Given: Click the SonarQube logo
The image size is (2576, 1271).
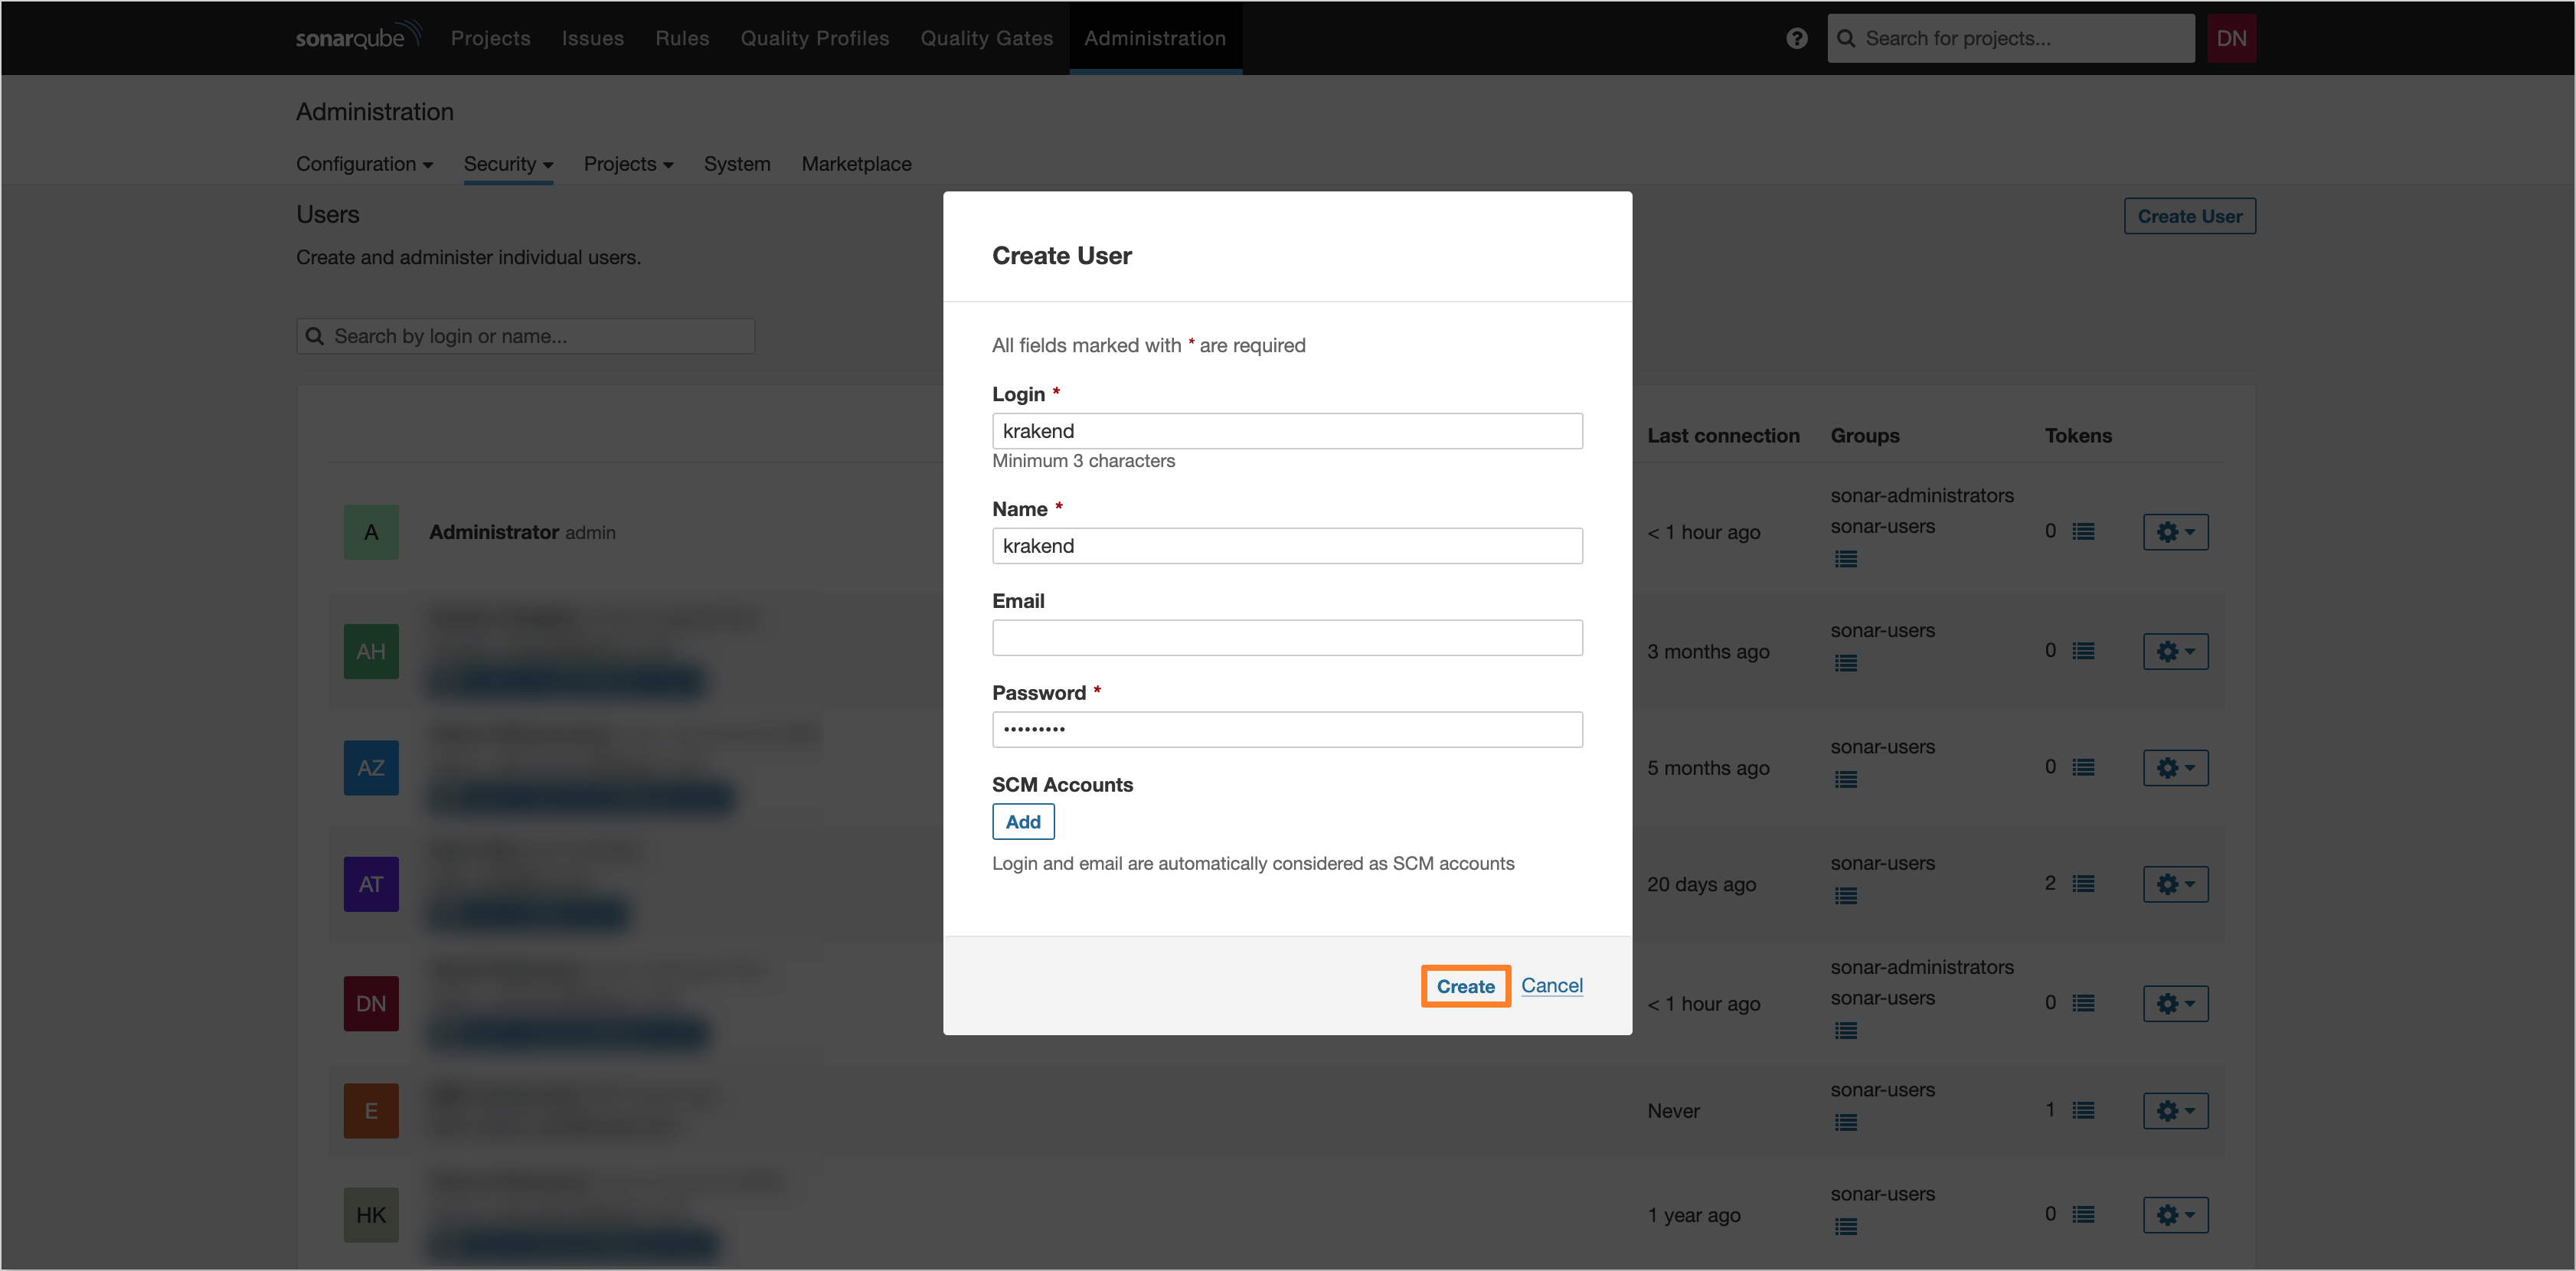Looking at the screenshot, I should tap(357, 36).
